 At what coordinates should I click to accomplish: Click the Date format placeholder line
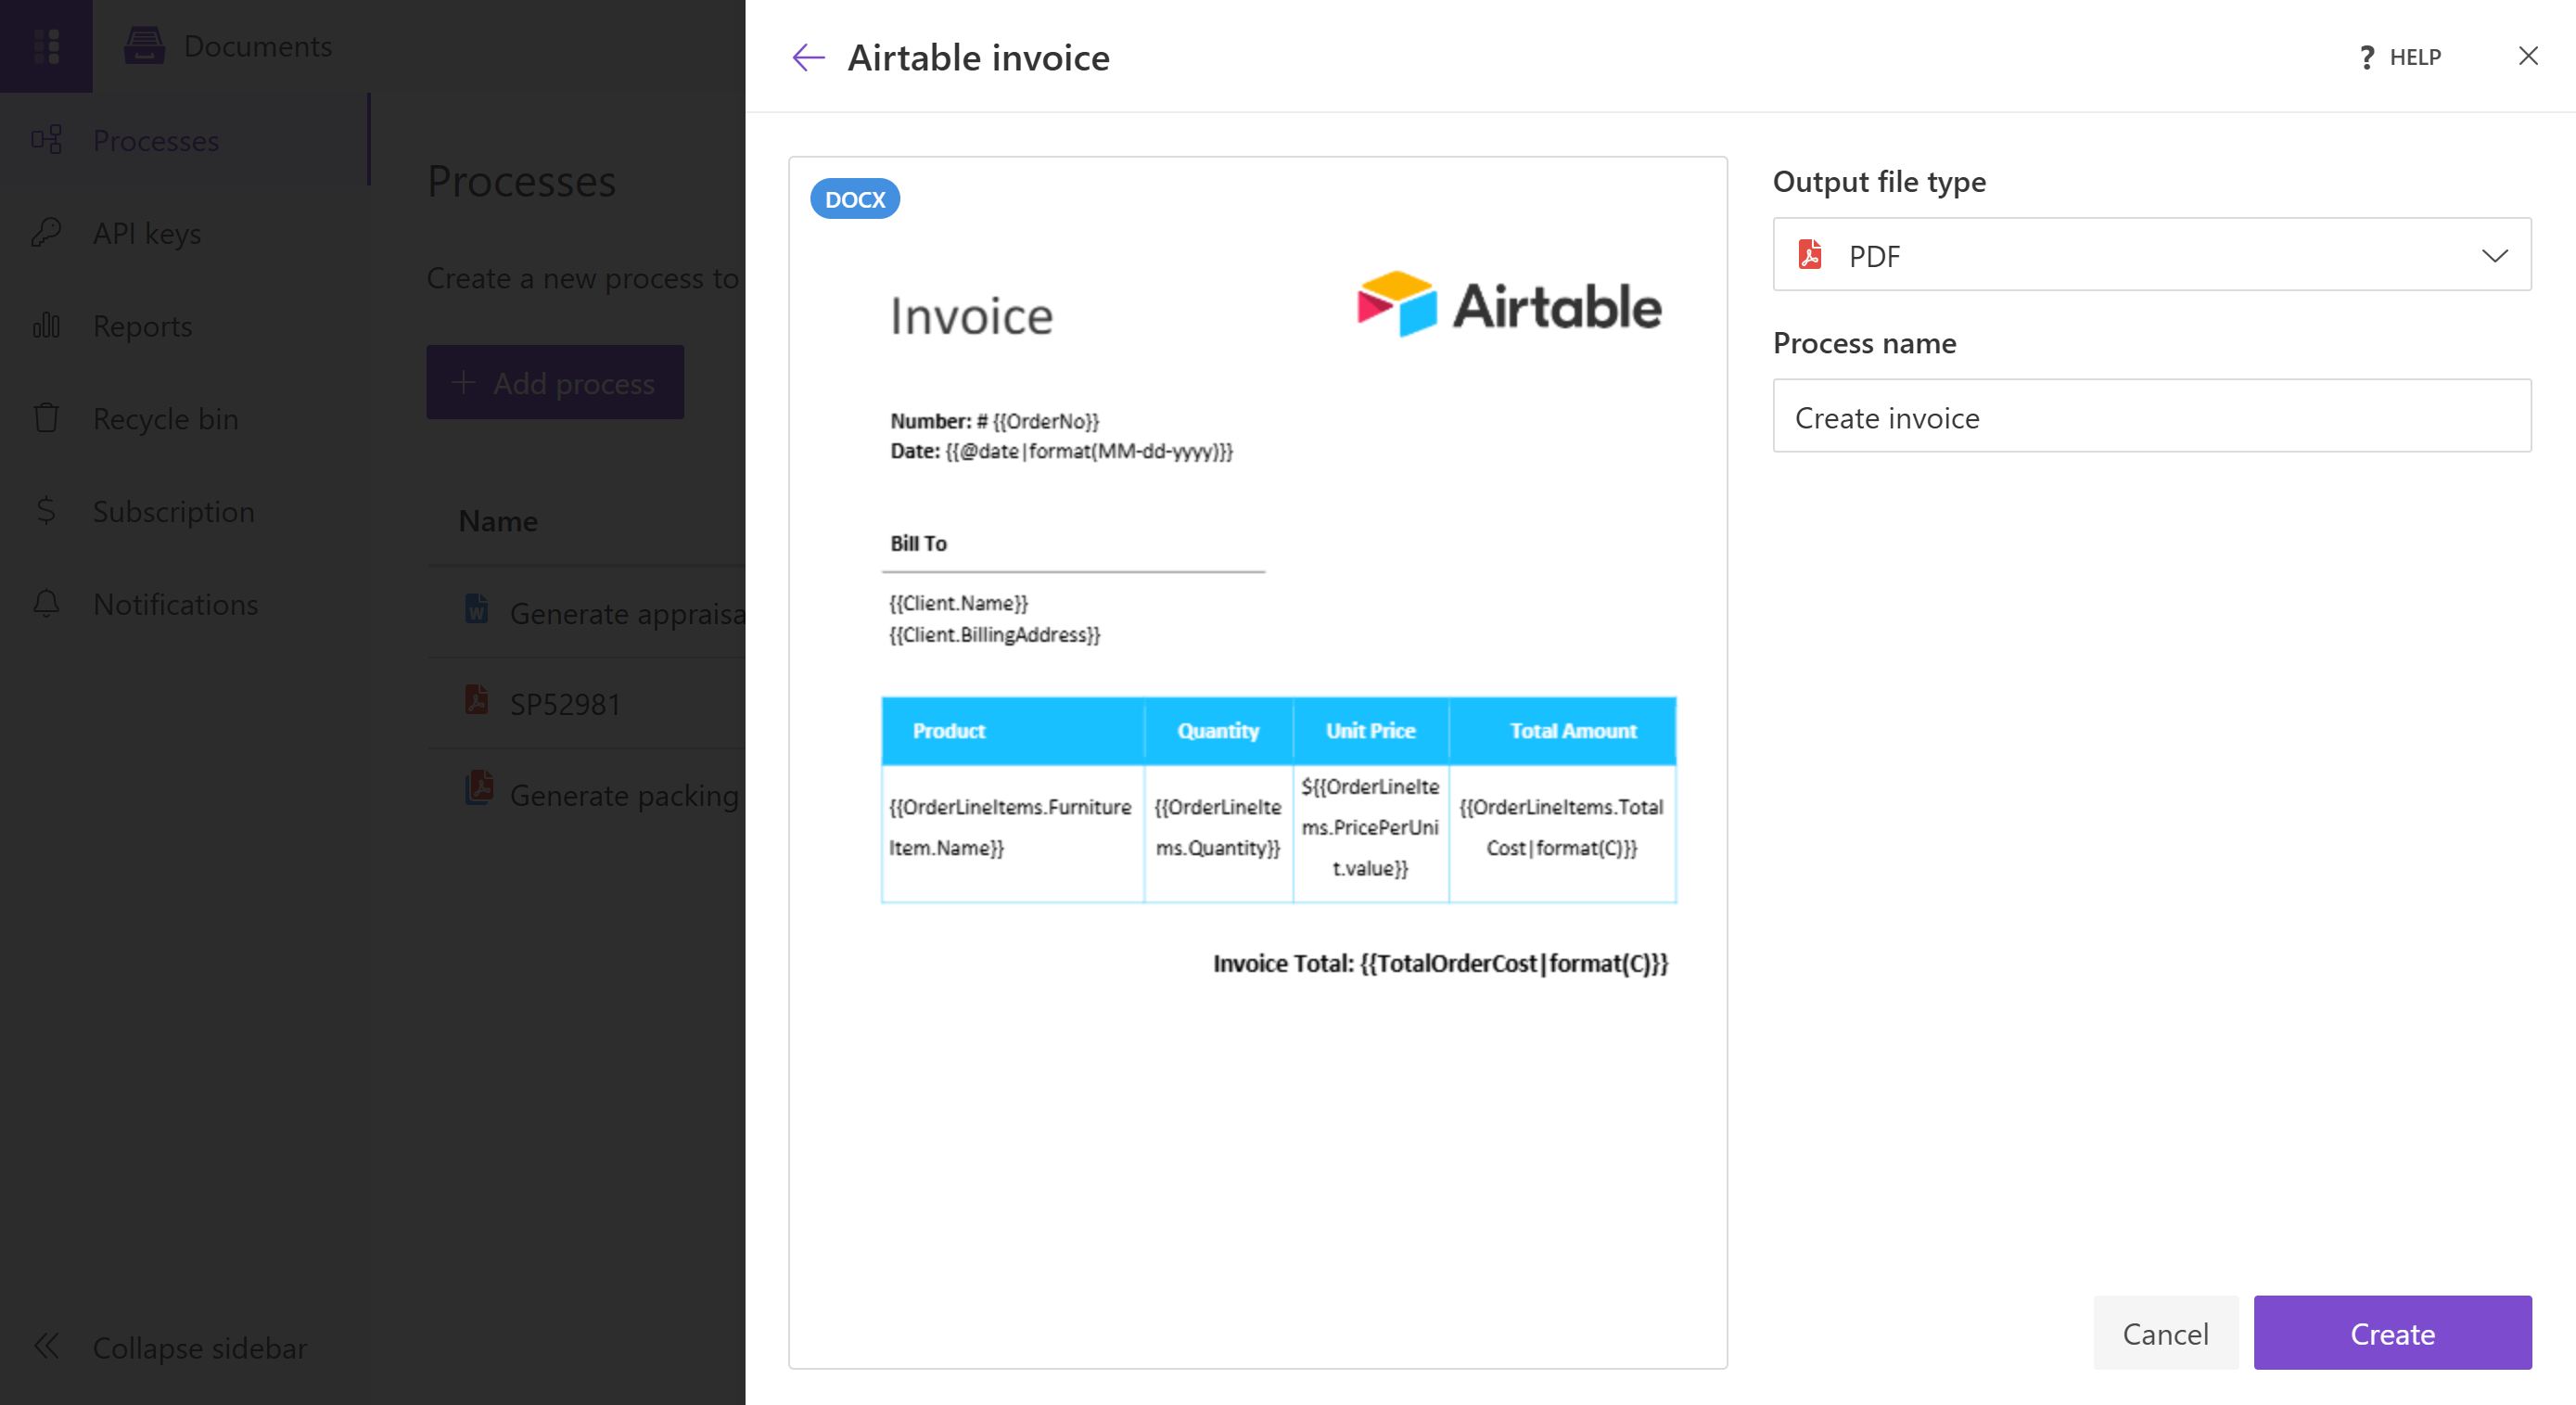1061,451
